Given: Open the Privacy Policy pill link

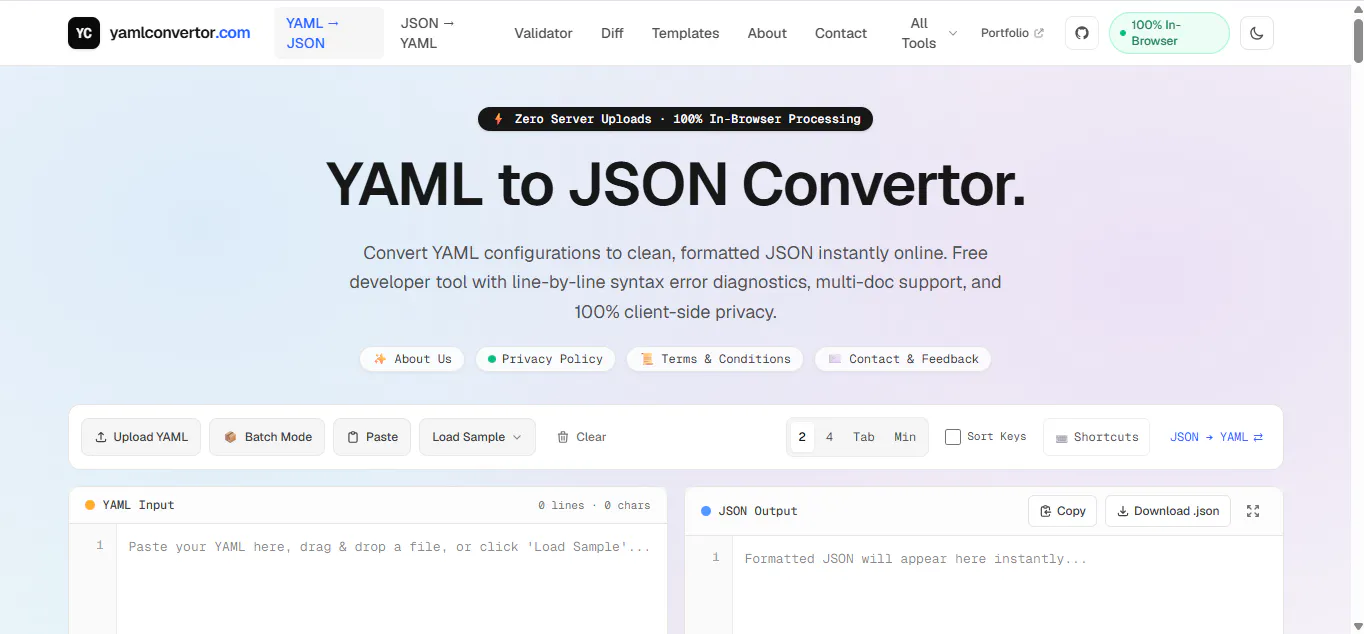Looking at the screenshot, I should click(545, 359).
